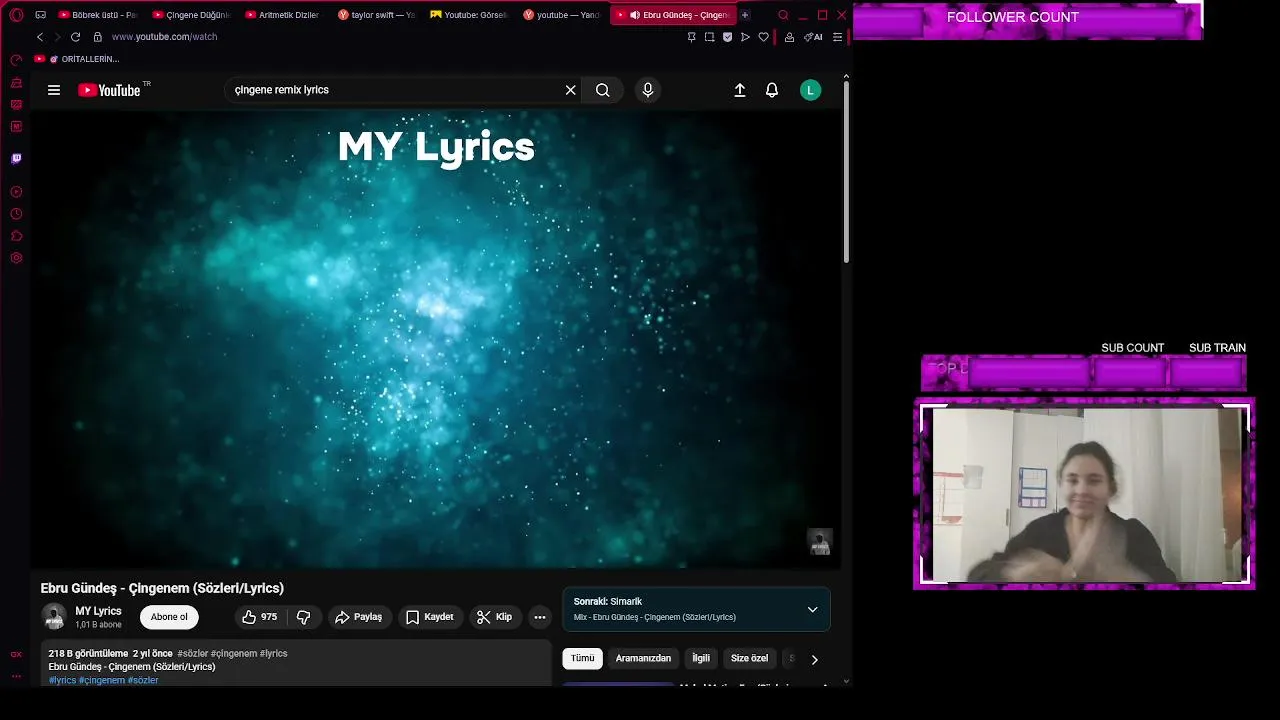Click the magnifier search button

603,90
